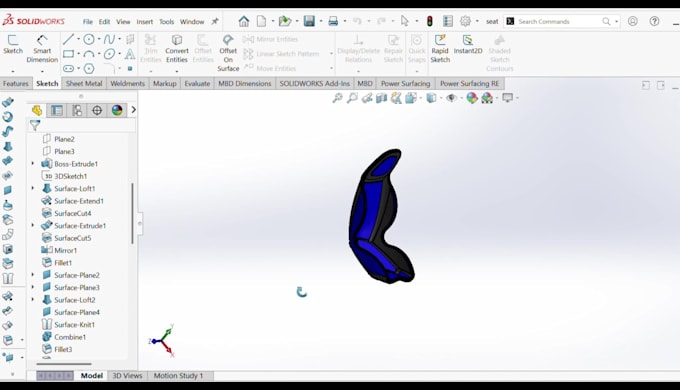
Task: Click the tree filter funnel icon
Action: click(x=35, y=125)
